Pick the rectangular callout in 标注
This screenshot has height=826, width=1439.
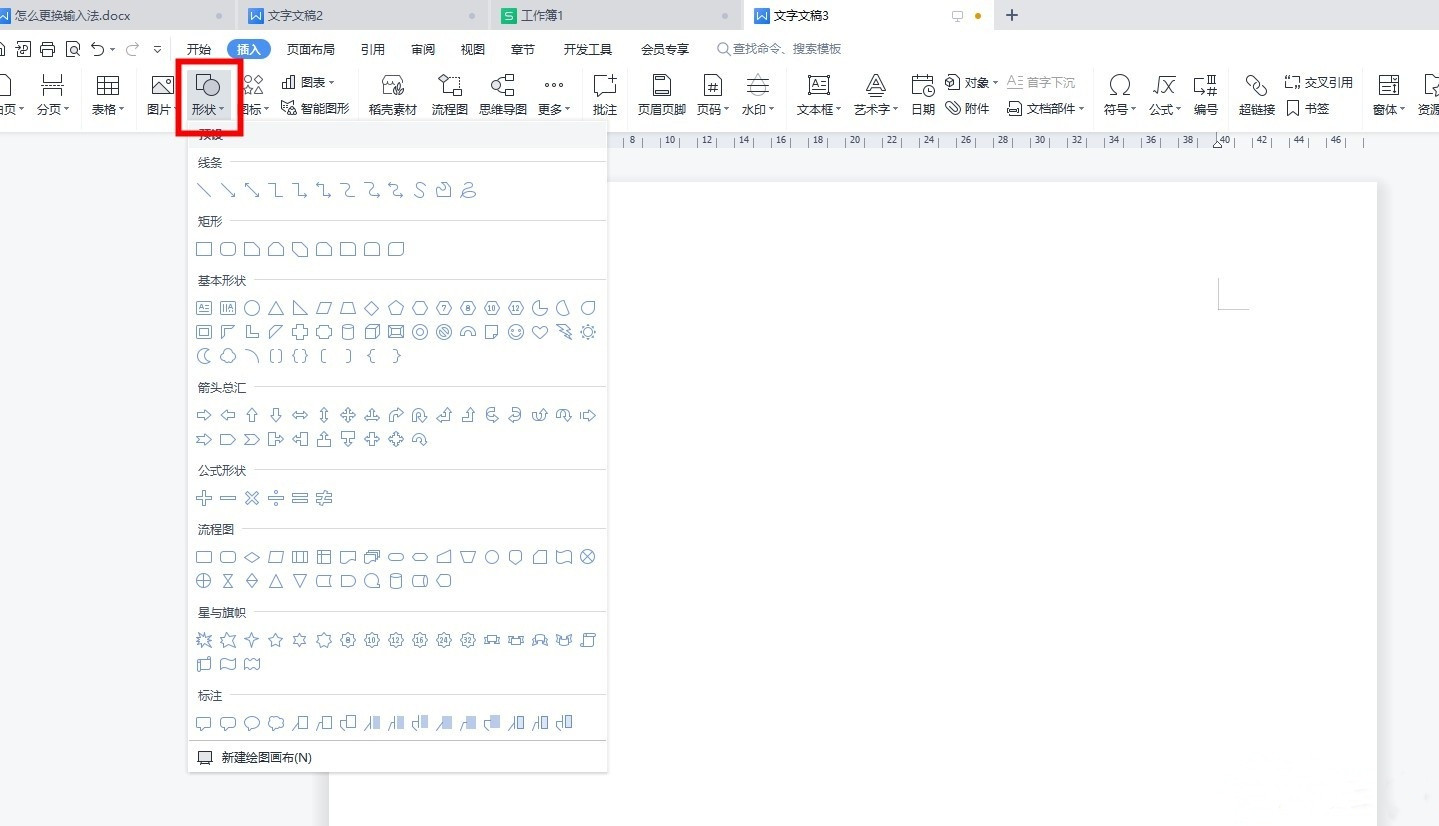tap(204, 723)
